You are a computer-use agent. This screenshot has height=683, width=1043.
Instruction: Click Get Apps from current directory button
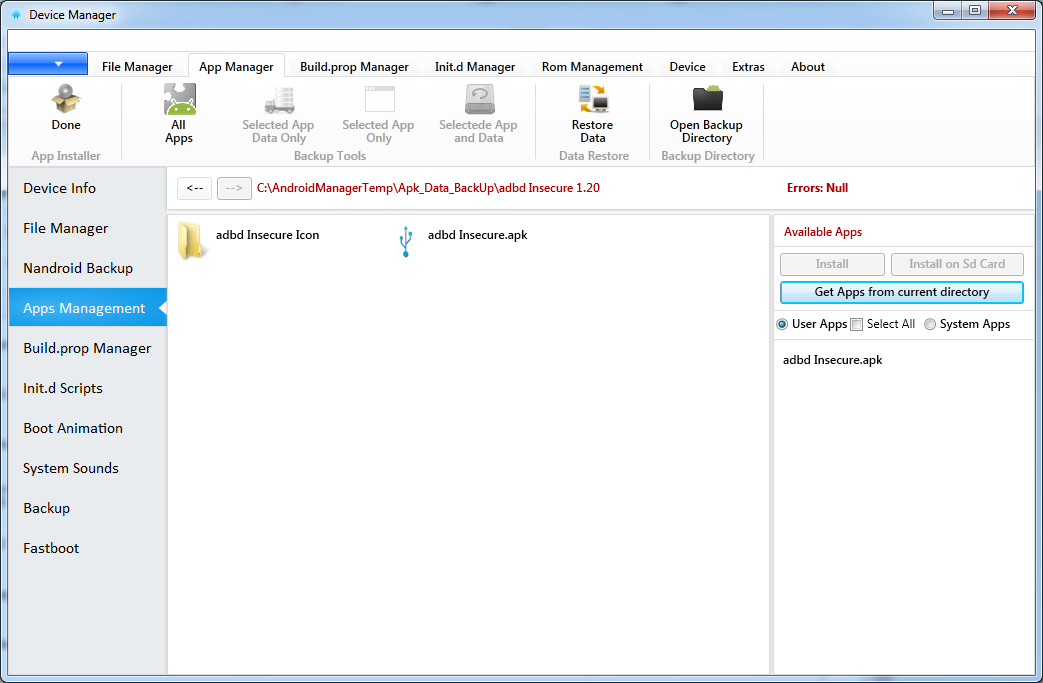tap(901, 292)
